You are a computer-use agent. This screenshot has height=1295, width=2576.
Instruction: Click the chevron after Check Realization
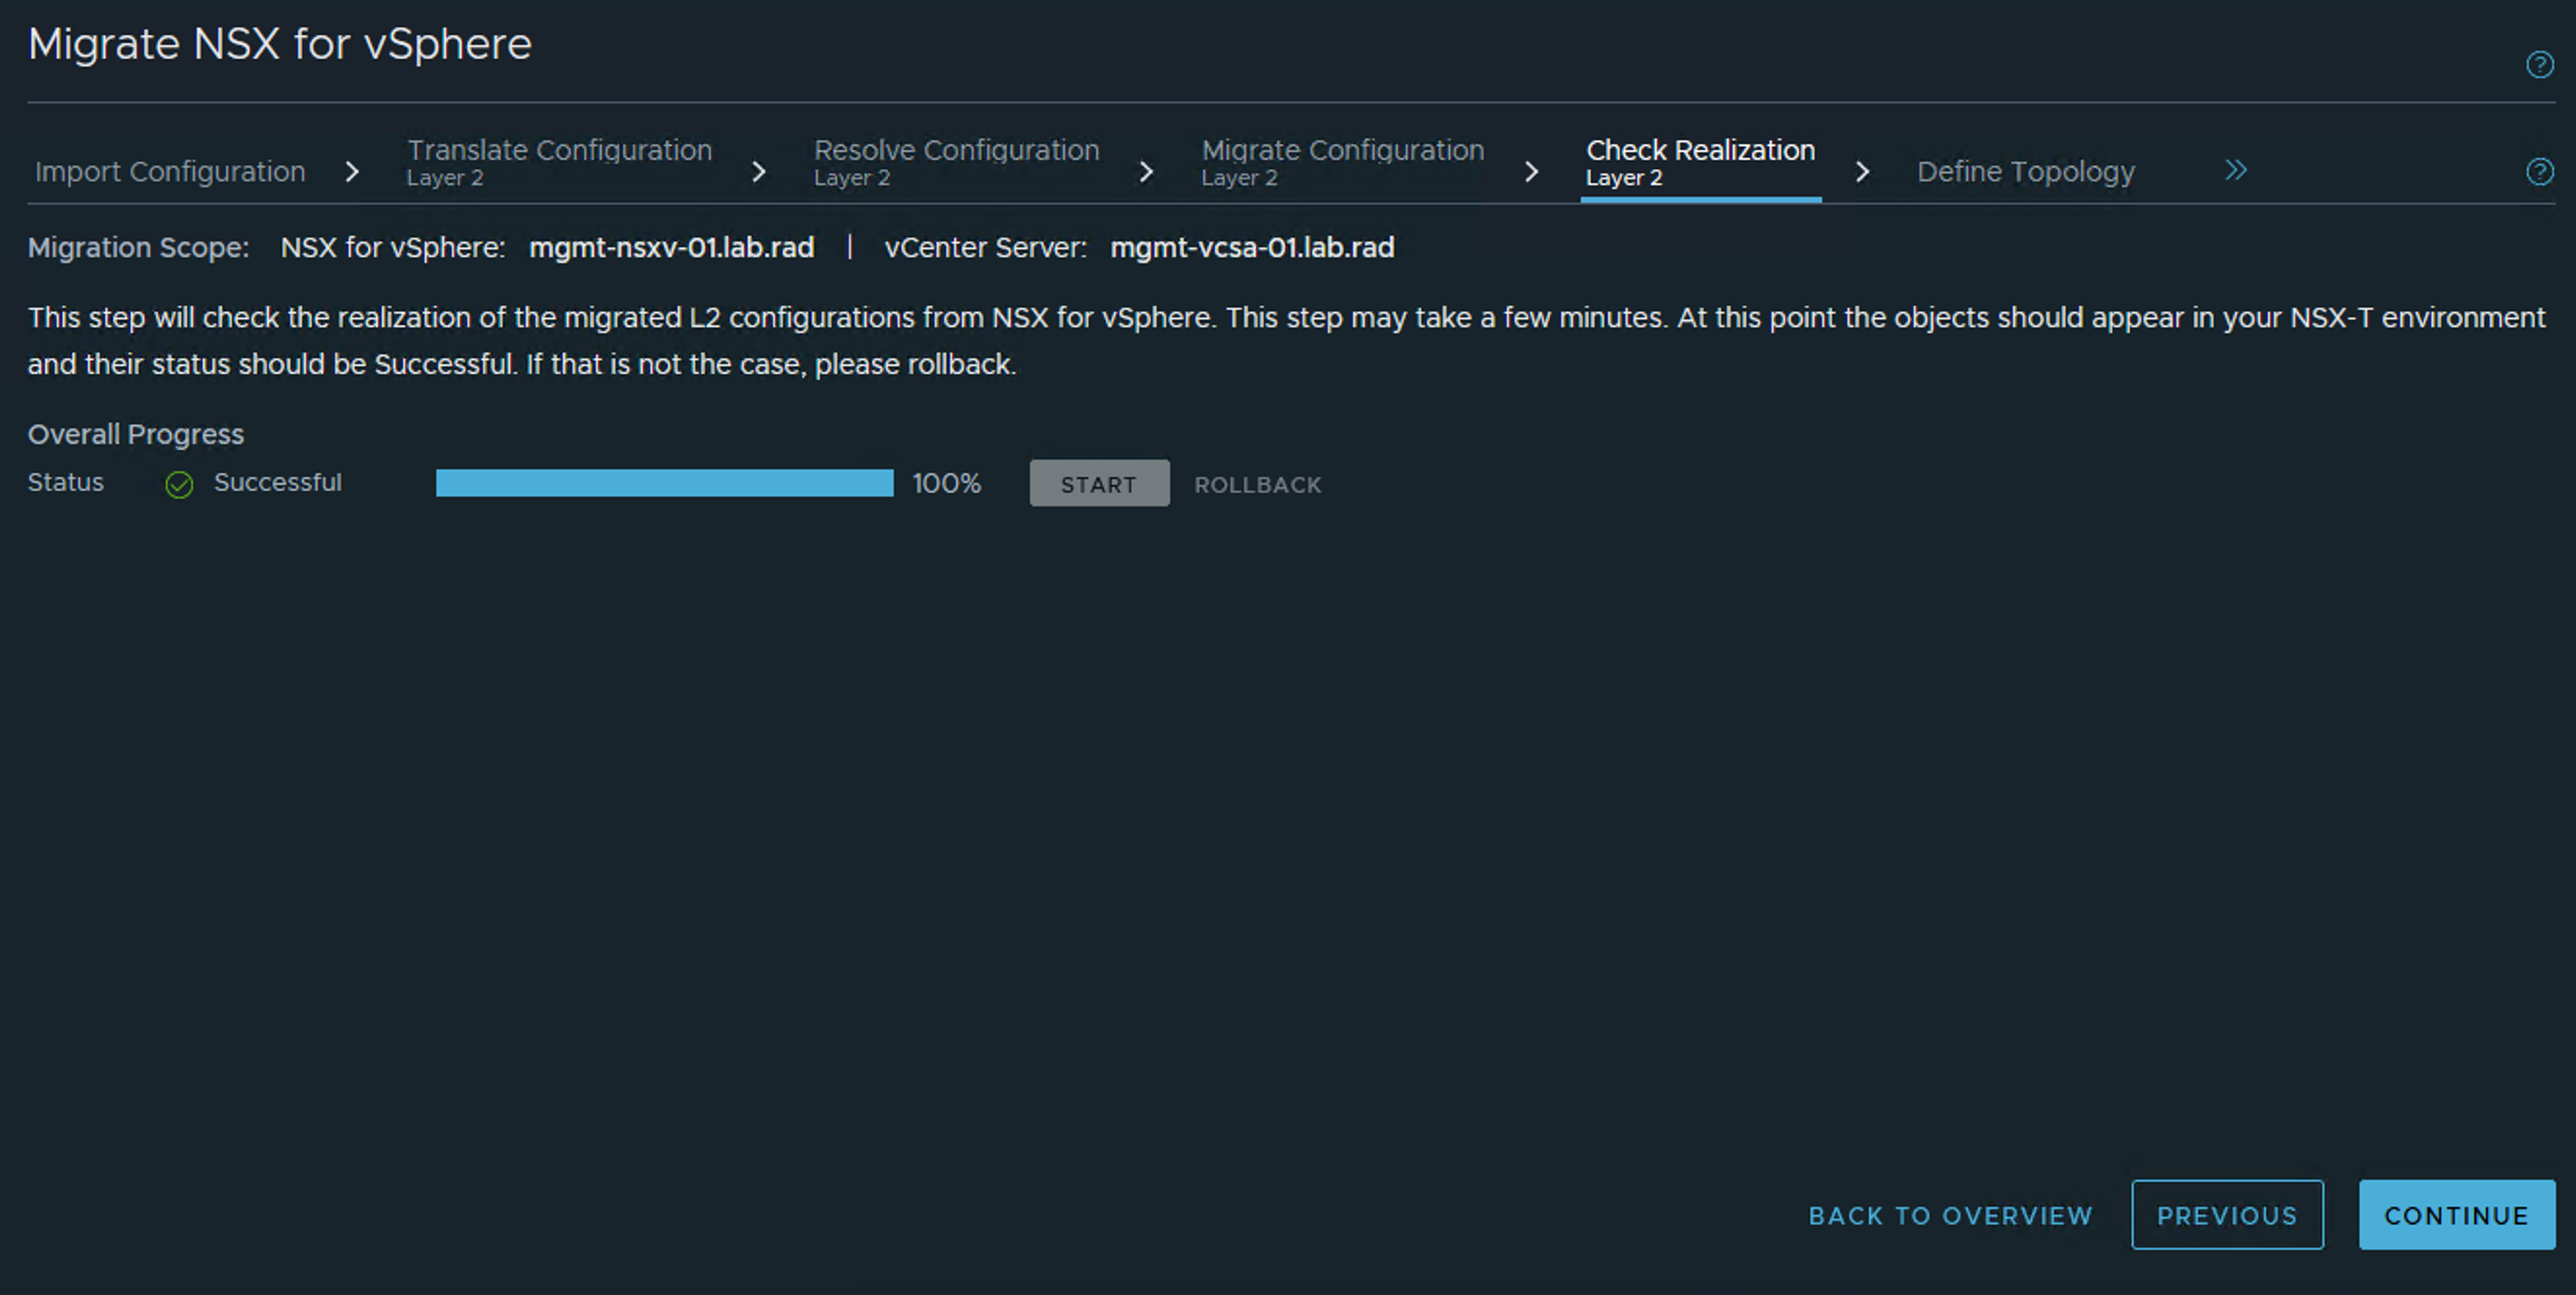[x=1862, y=172]
